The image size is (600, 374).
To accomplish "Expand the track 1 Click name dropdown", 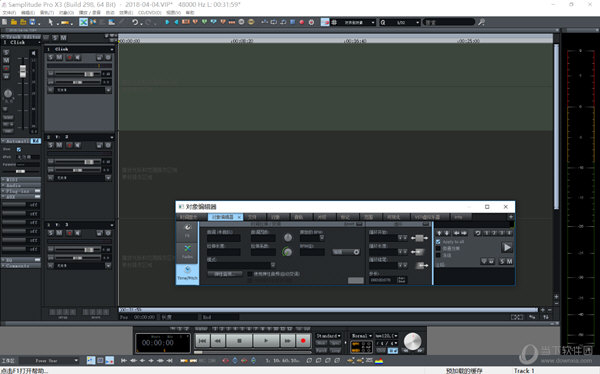I will [x=112, y=49].
